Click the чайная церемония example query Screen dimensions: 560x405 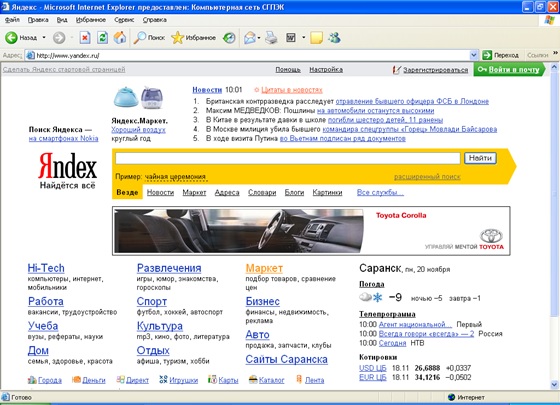pyautogui.click(x=175, y=177)
